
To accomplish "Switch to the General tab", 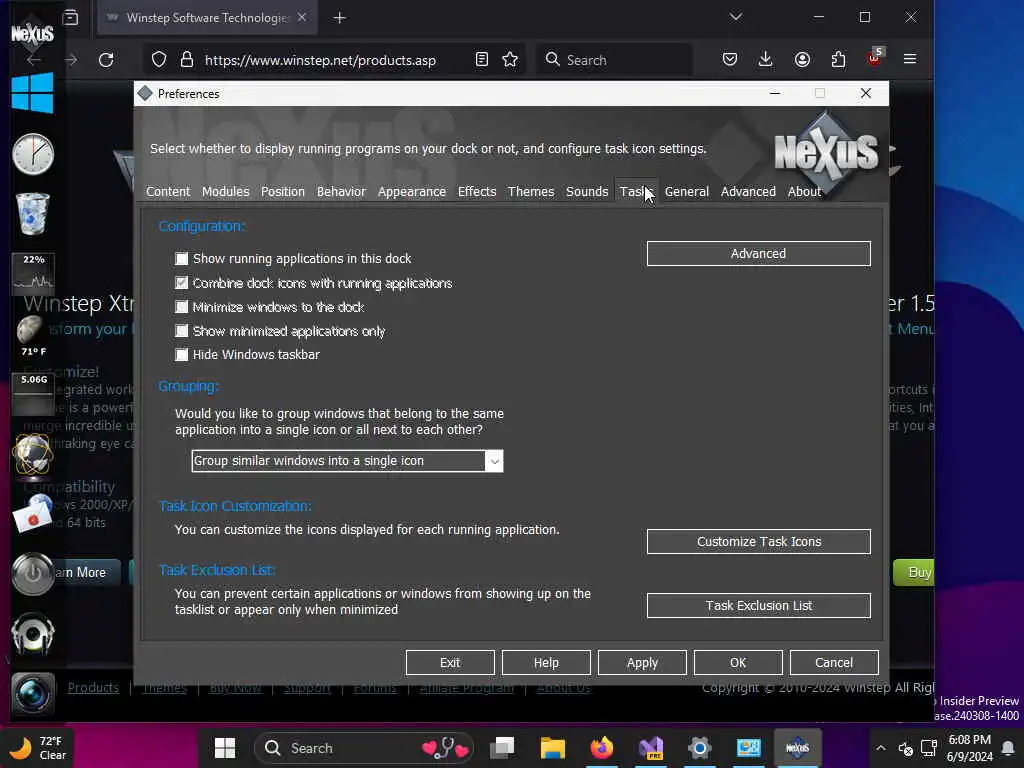I will (x=686, y=191).
